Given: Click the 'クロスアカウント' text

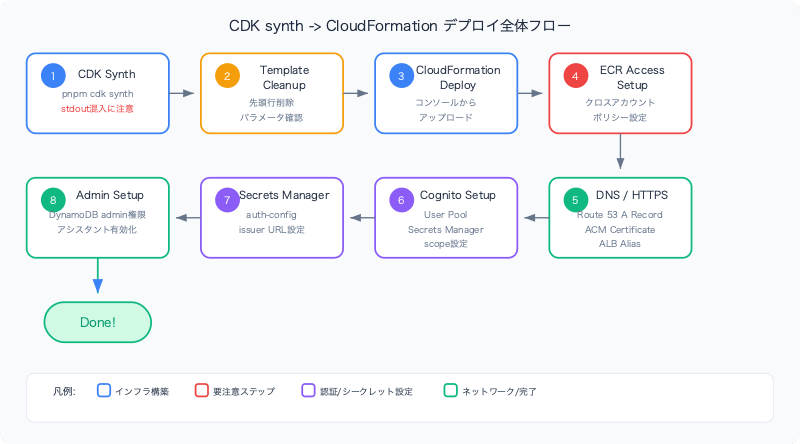Looking at the screenshot, I should tap(620, 103).
